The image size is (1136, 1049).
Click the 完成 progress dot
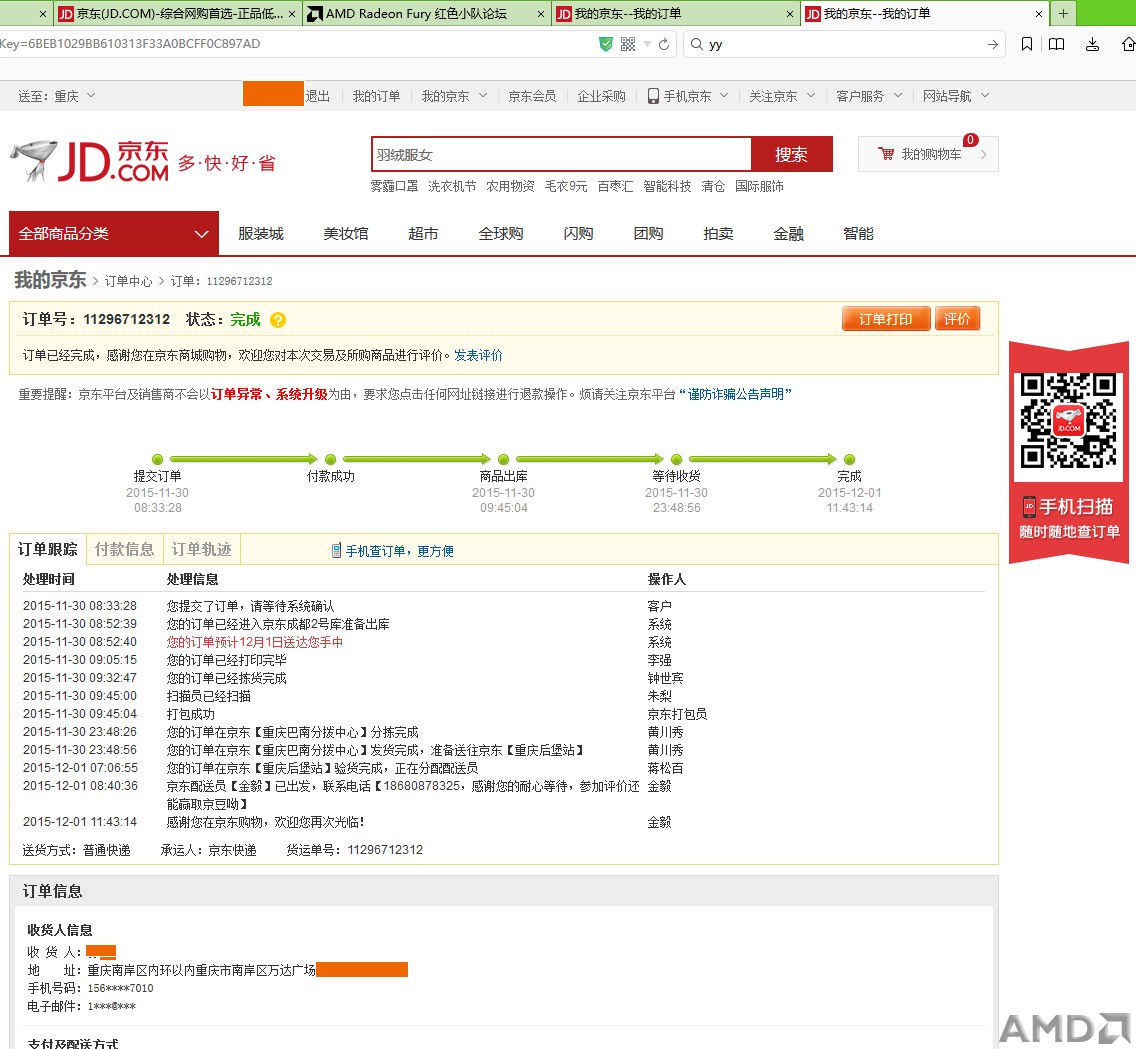[850, 459]
